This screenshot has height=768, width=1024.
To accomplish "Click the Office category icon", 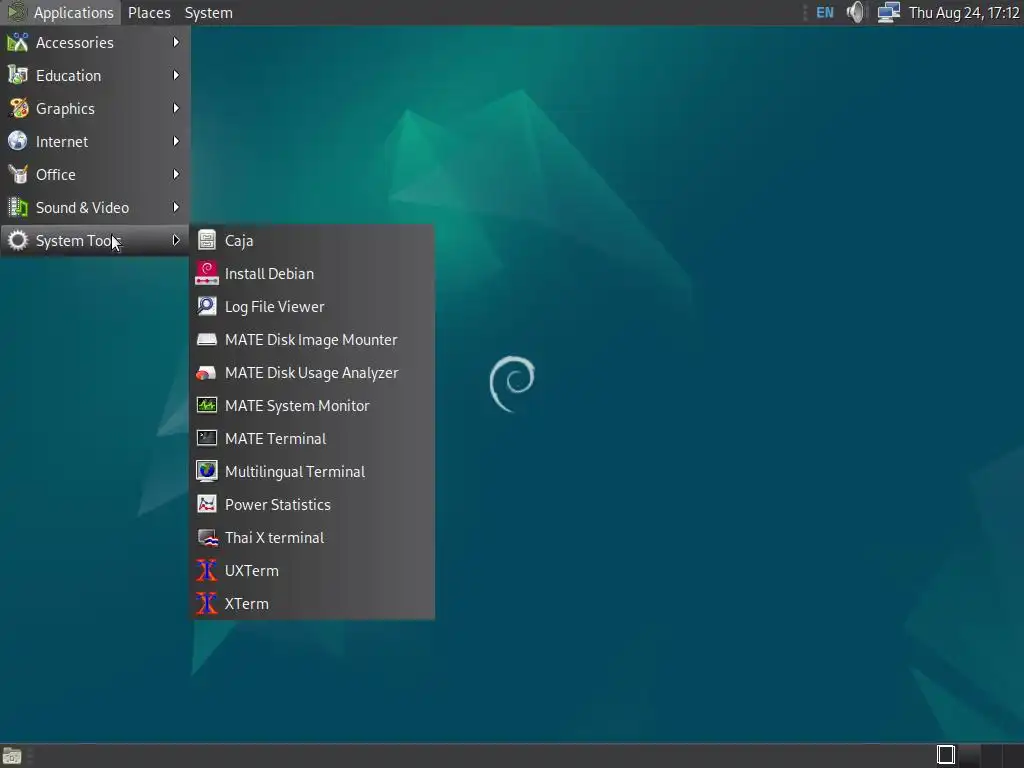I will (x=18, y=174).
